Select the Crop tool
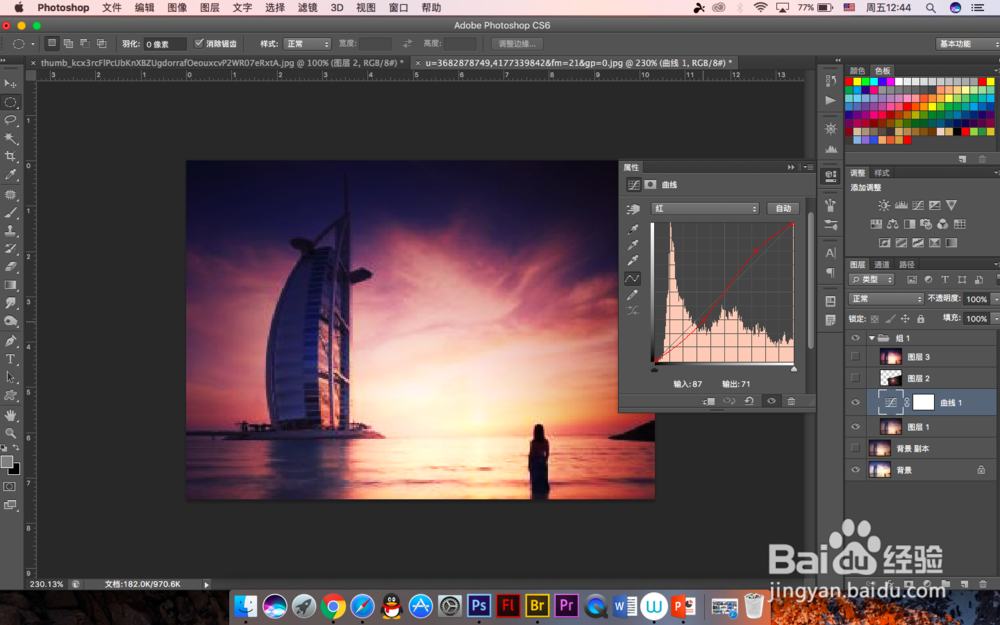This screenshot has width=1000, height=625. coord(10,156)
